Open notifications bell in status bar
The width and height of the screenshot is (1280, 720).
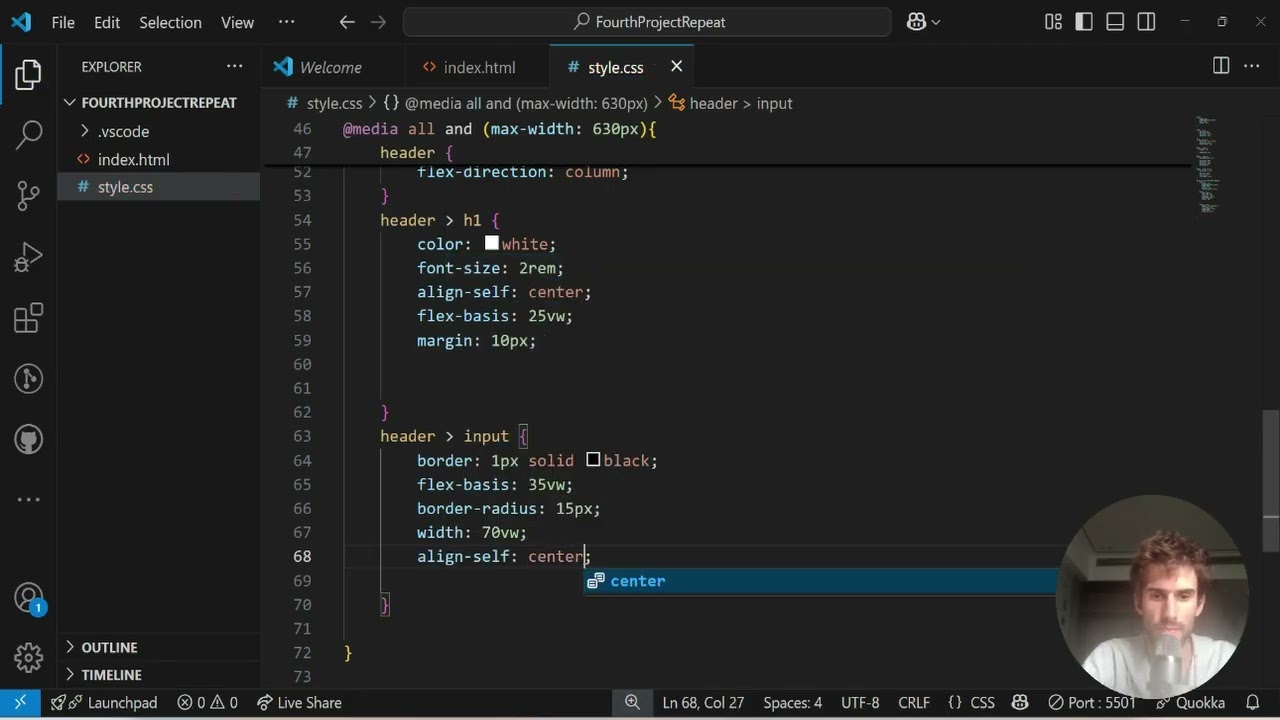(x=1252, y=703)
